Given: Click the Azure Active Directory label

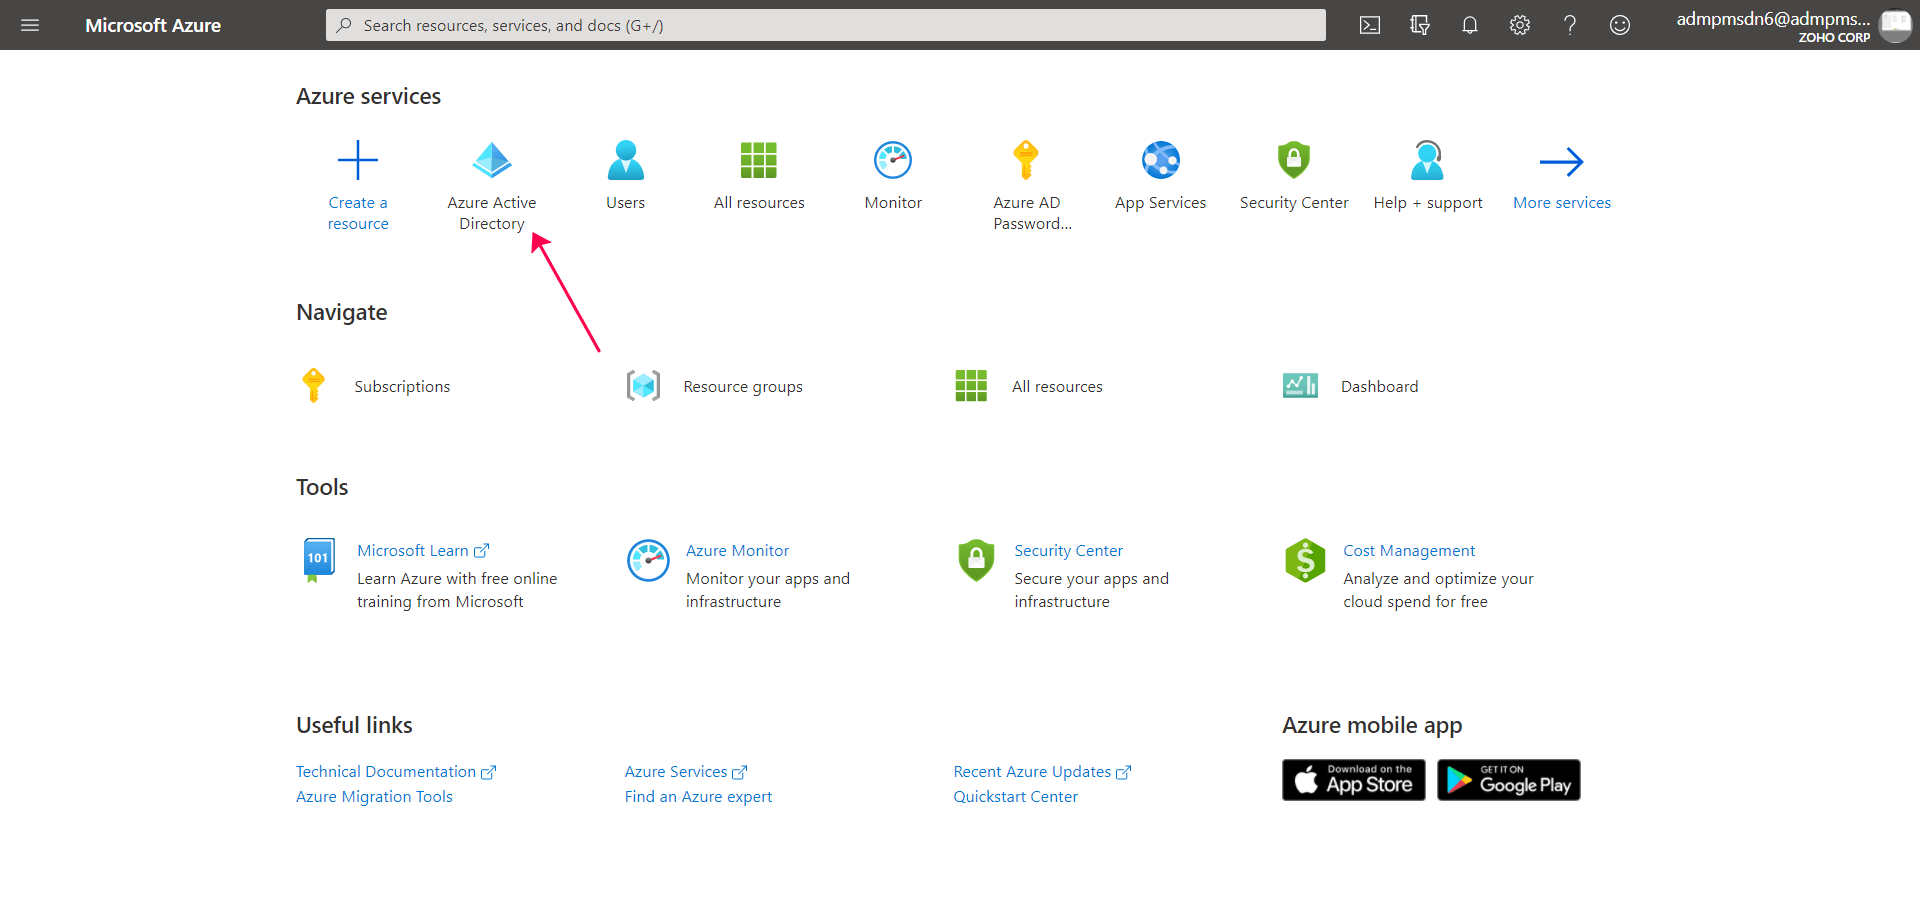Looking at the screenshot, I should point(492,213).
